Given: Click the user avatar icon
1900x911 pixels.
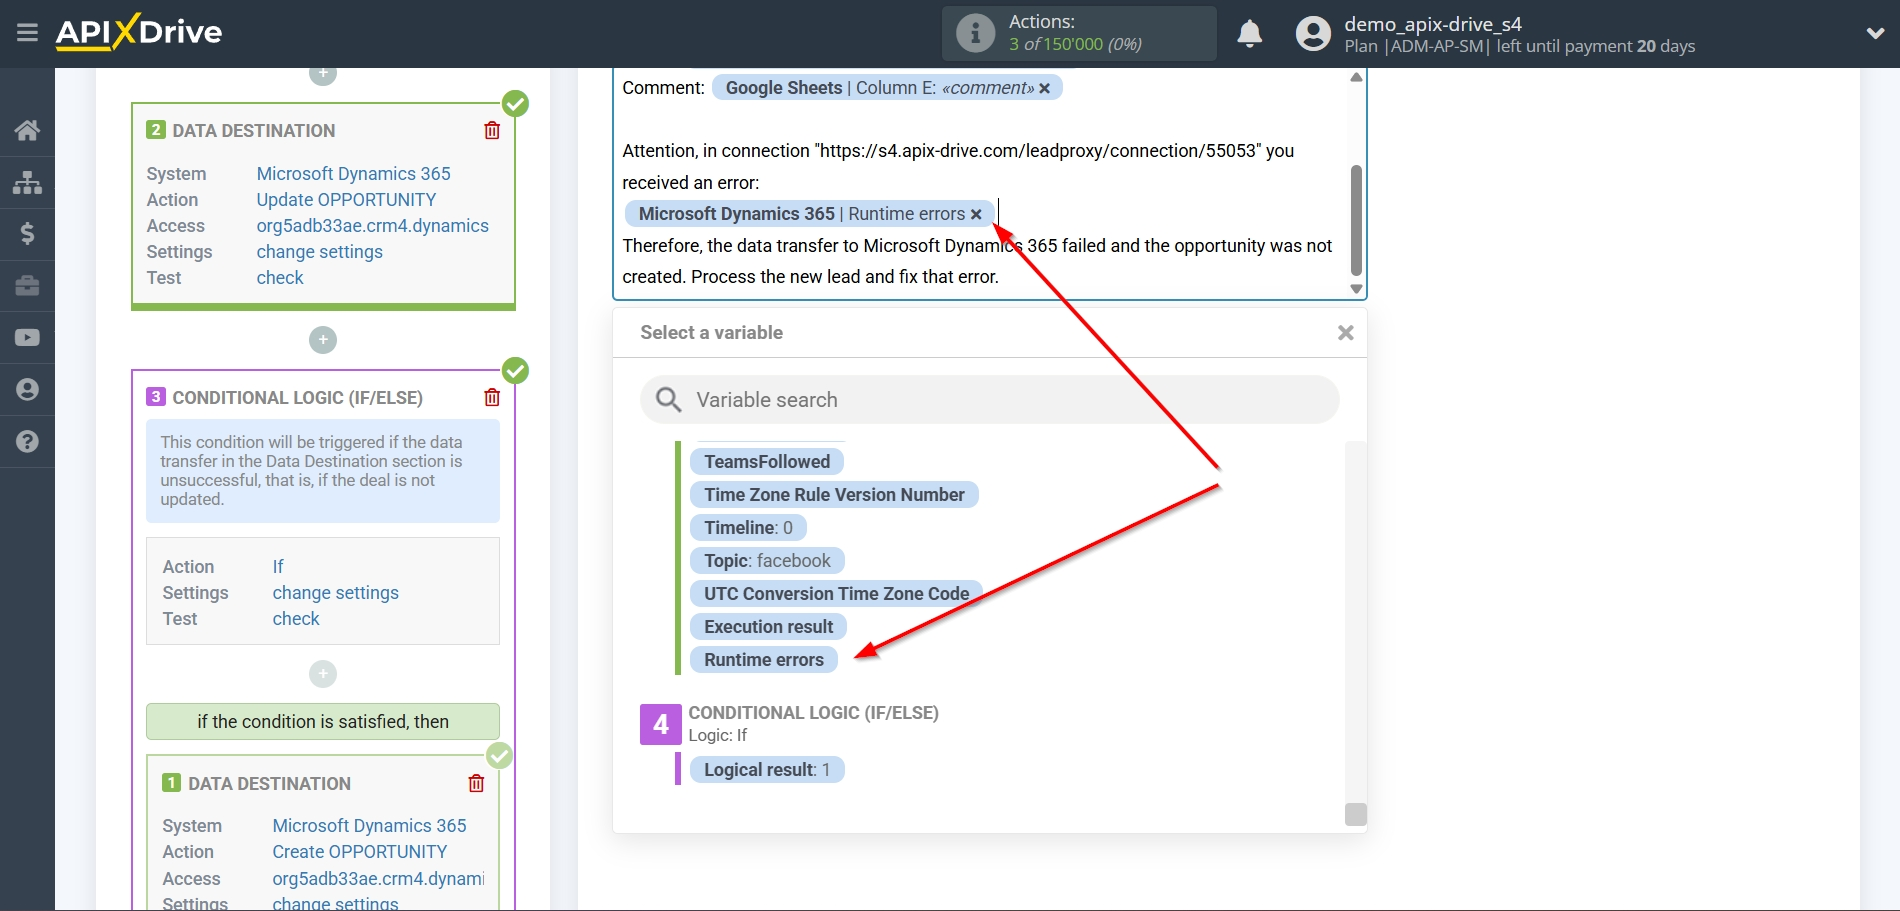Looking at the screenshot, I should pos(1313,34).
